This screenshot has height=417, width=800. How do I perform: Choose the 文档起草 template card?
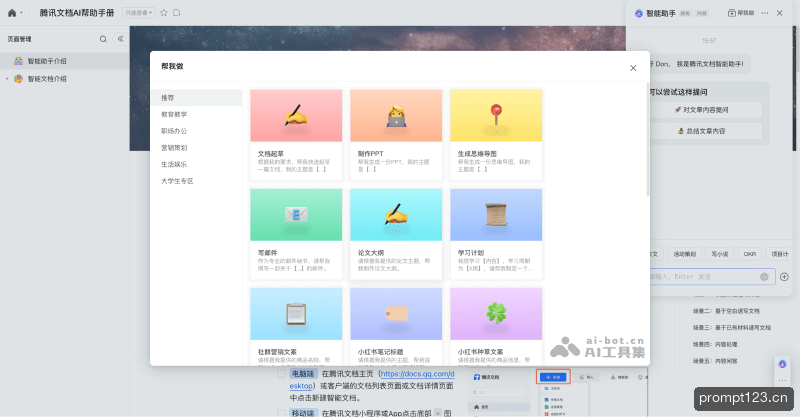[296, 135]
